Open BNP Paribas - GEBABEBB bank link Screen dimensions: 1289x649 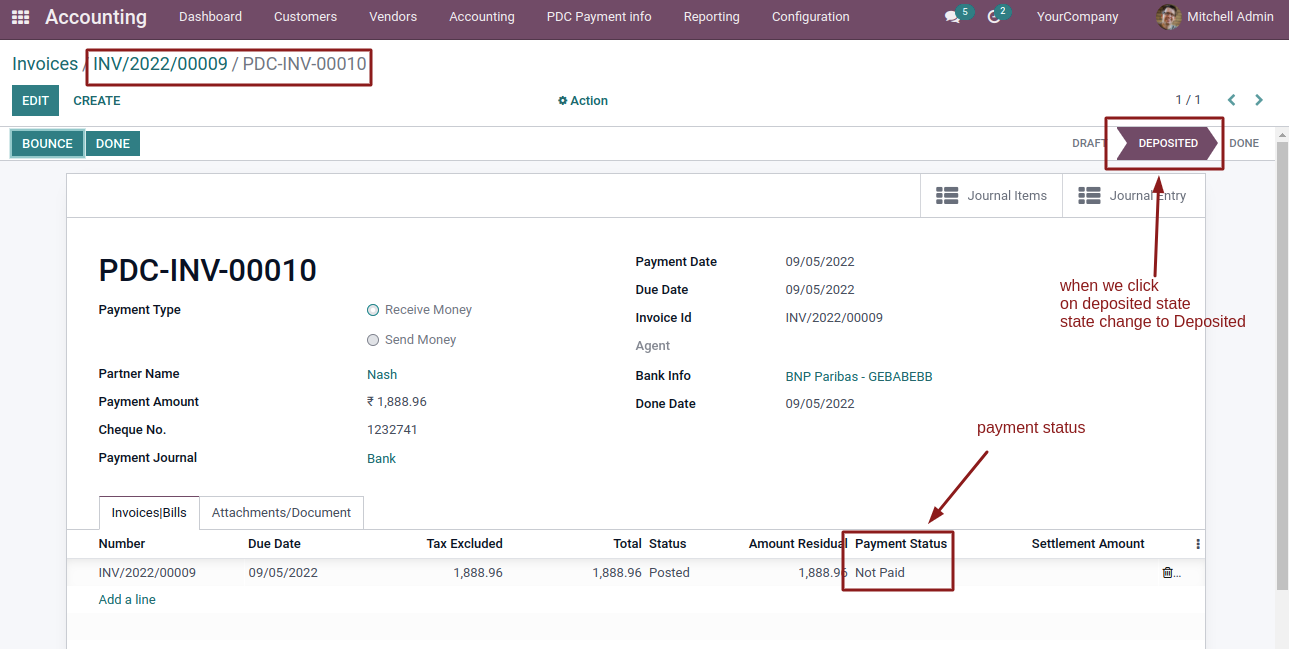point(859,377)
